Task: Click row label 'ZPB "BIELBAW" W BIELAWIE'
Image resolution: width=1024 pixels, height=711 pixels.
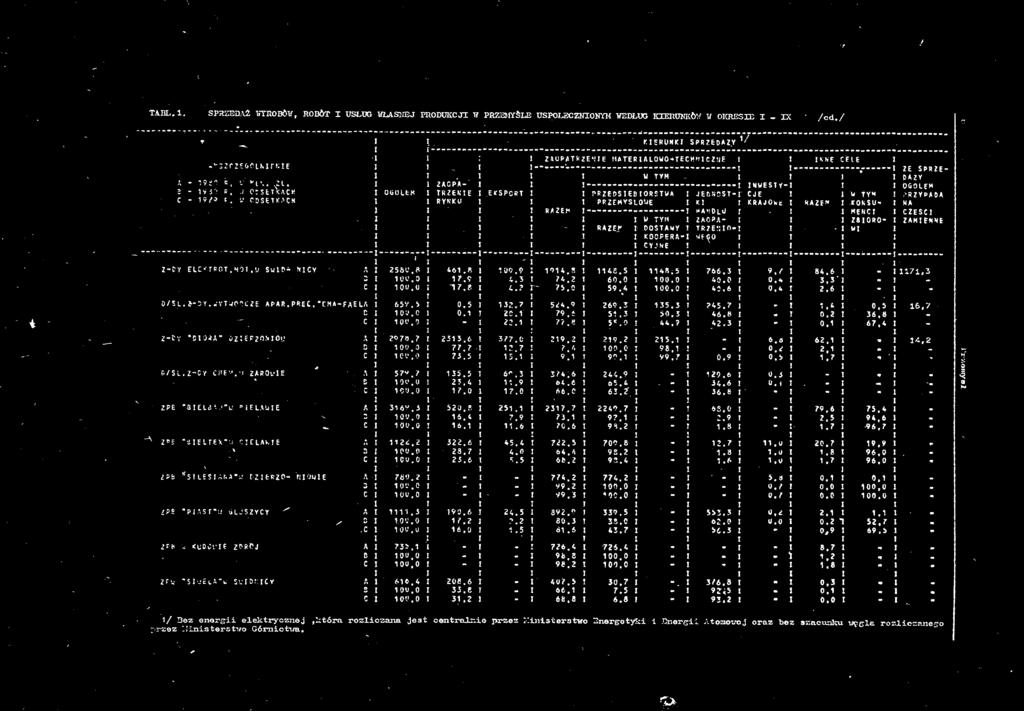Action: [x=221, y=407]
